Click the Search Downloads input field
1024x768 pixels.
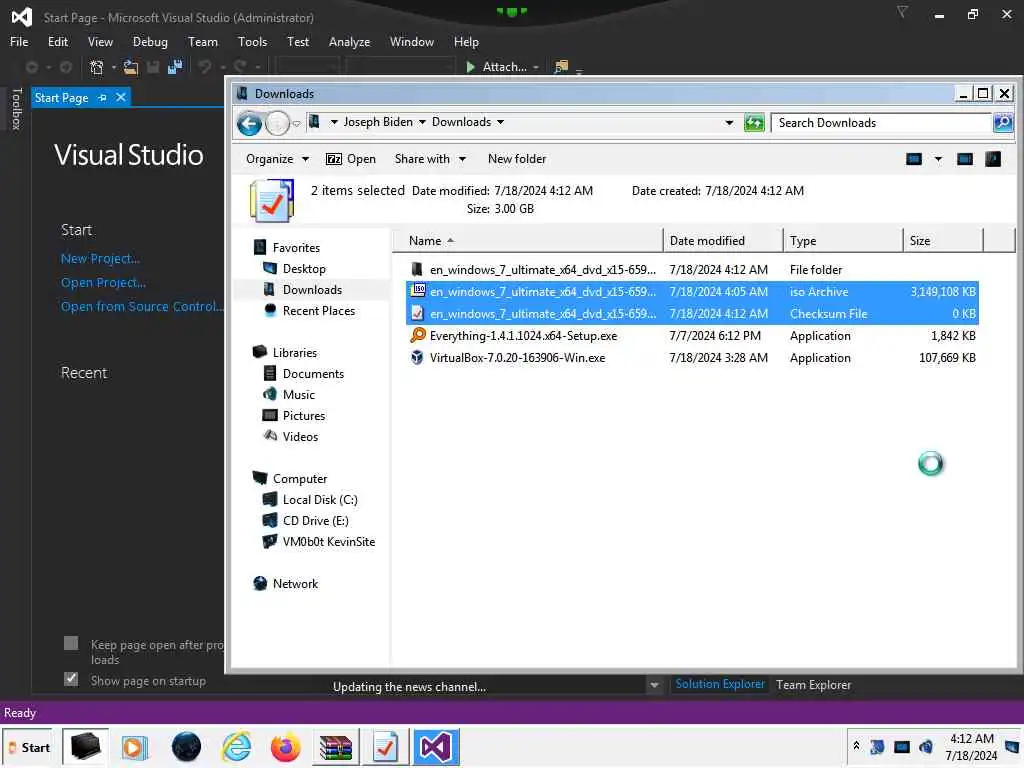click(881, 123)
